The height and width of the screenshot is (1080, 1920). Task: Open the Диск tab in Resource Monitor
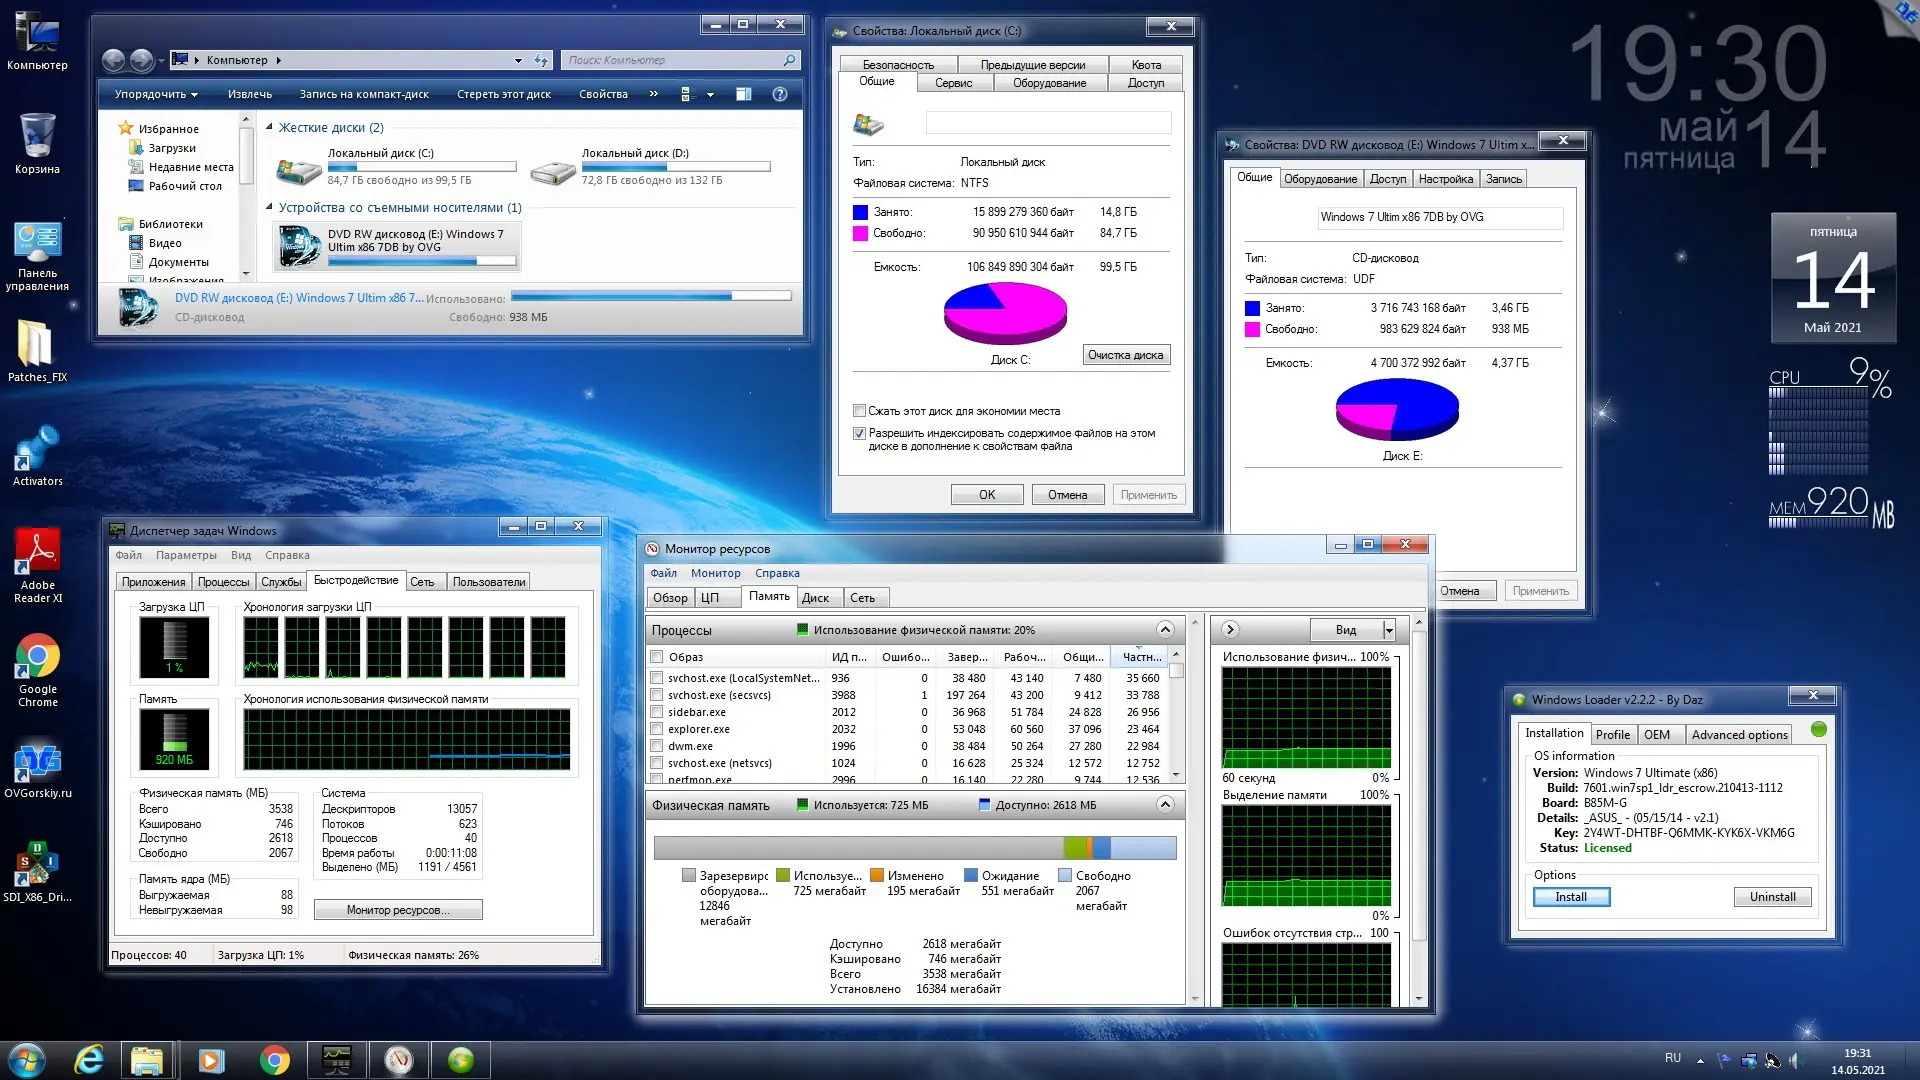pos(815,598)
